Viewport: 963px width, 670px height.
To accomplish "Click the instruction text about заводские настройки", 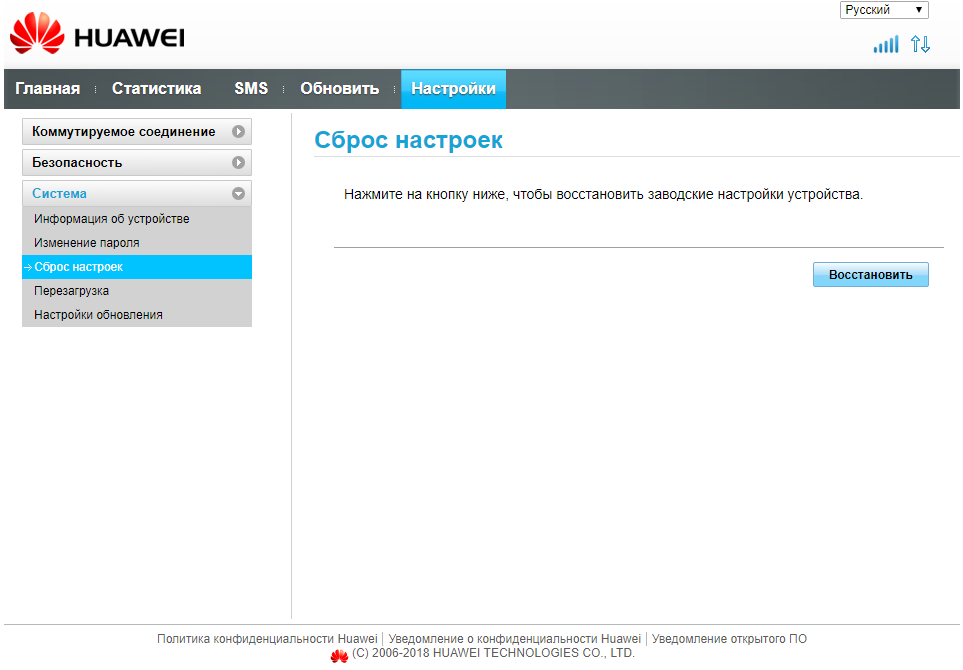I will [x=603, y=195].
